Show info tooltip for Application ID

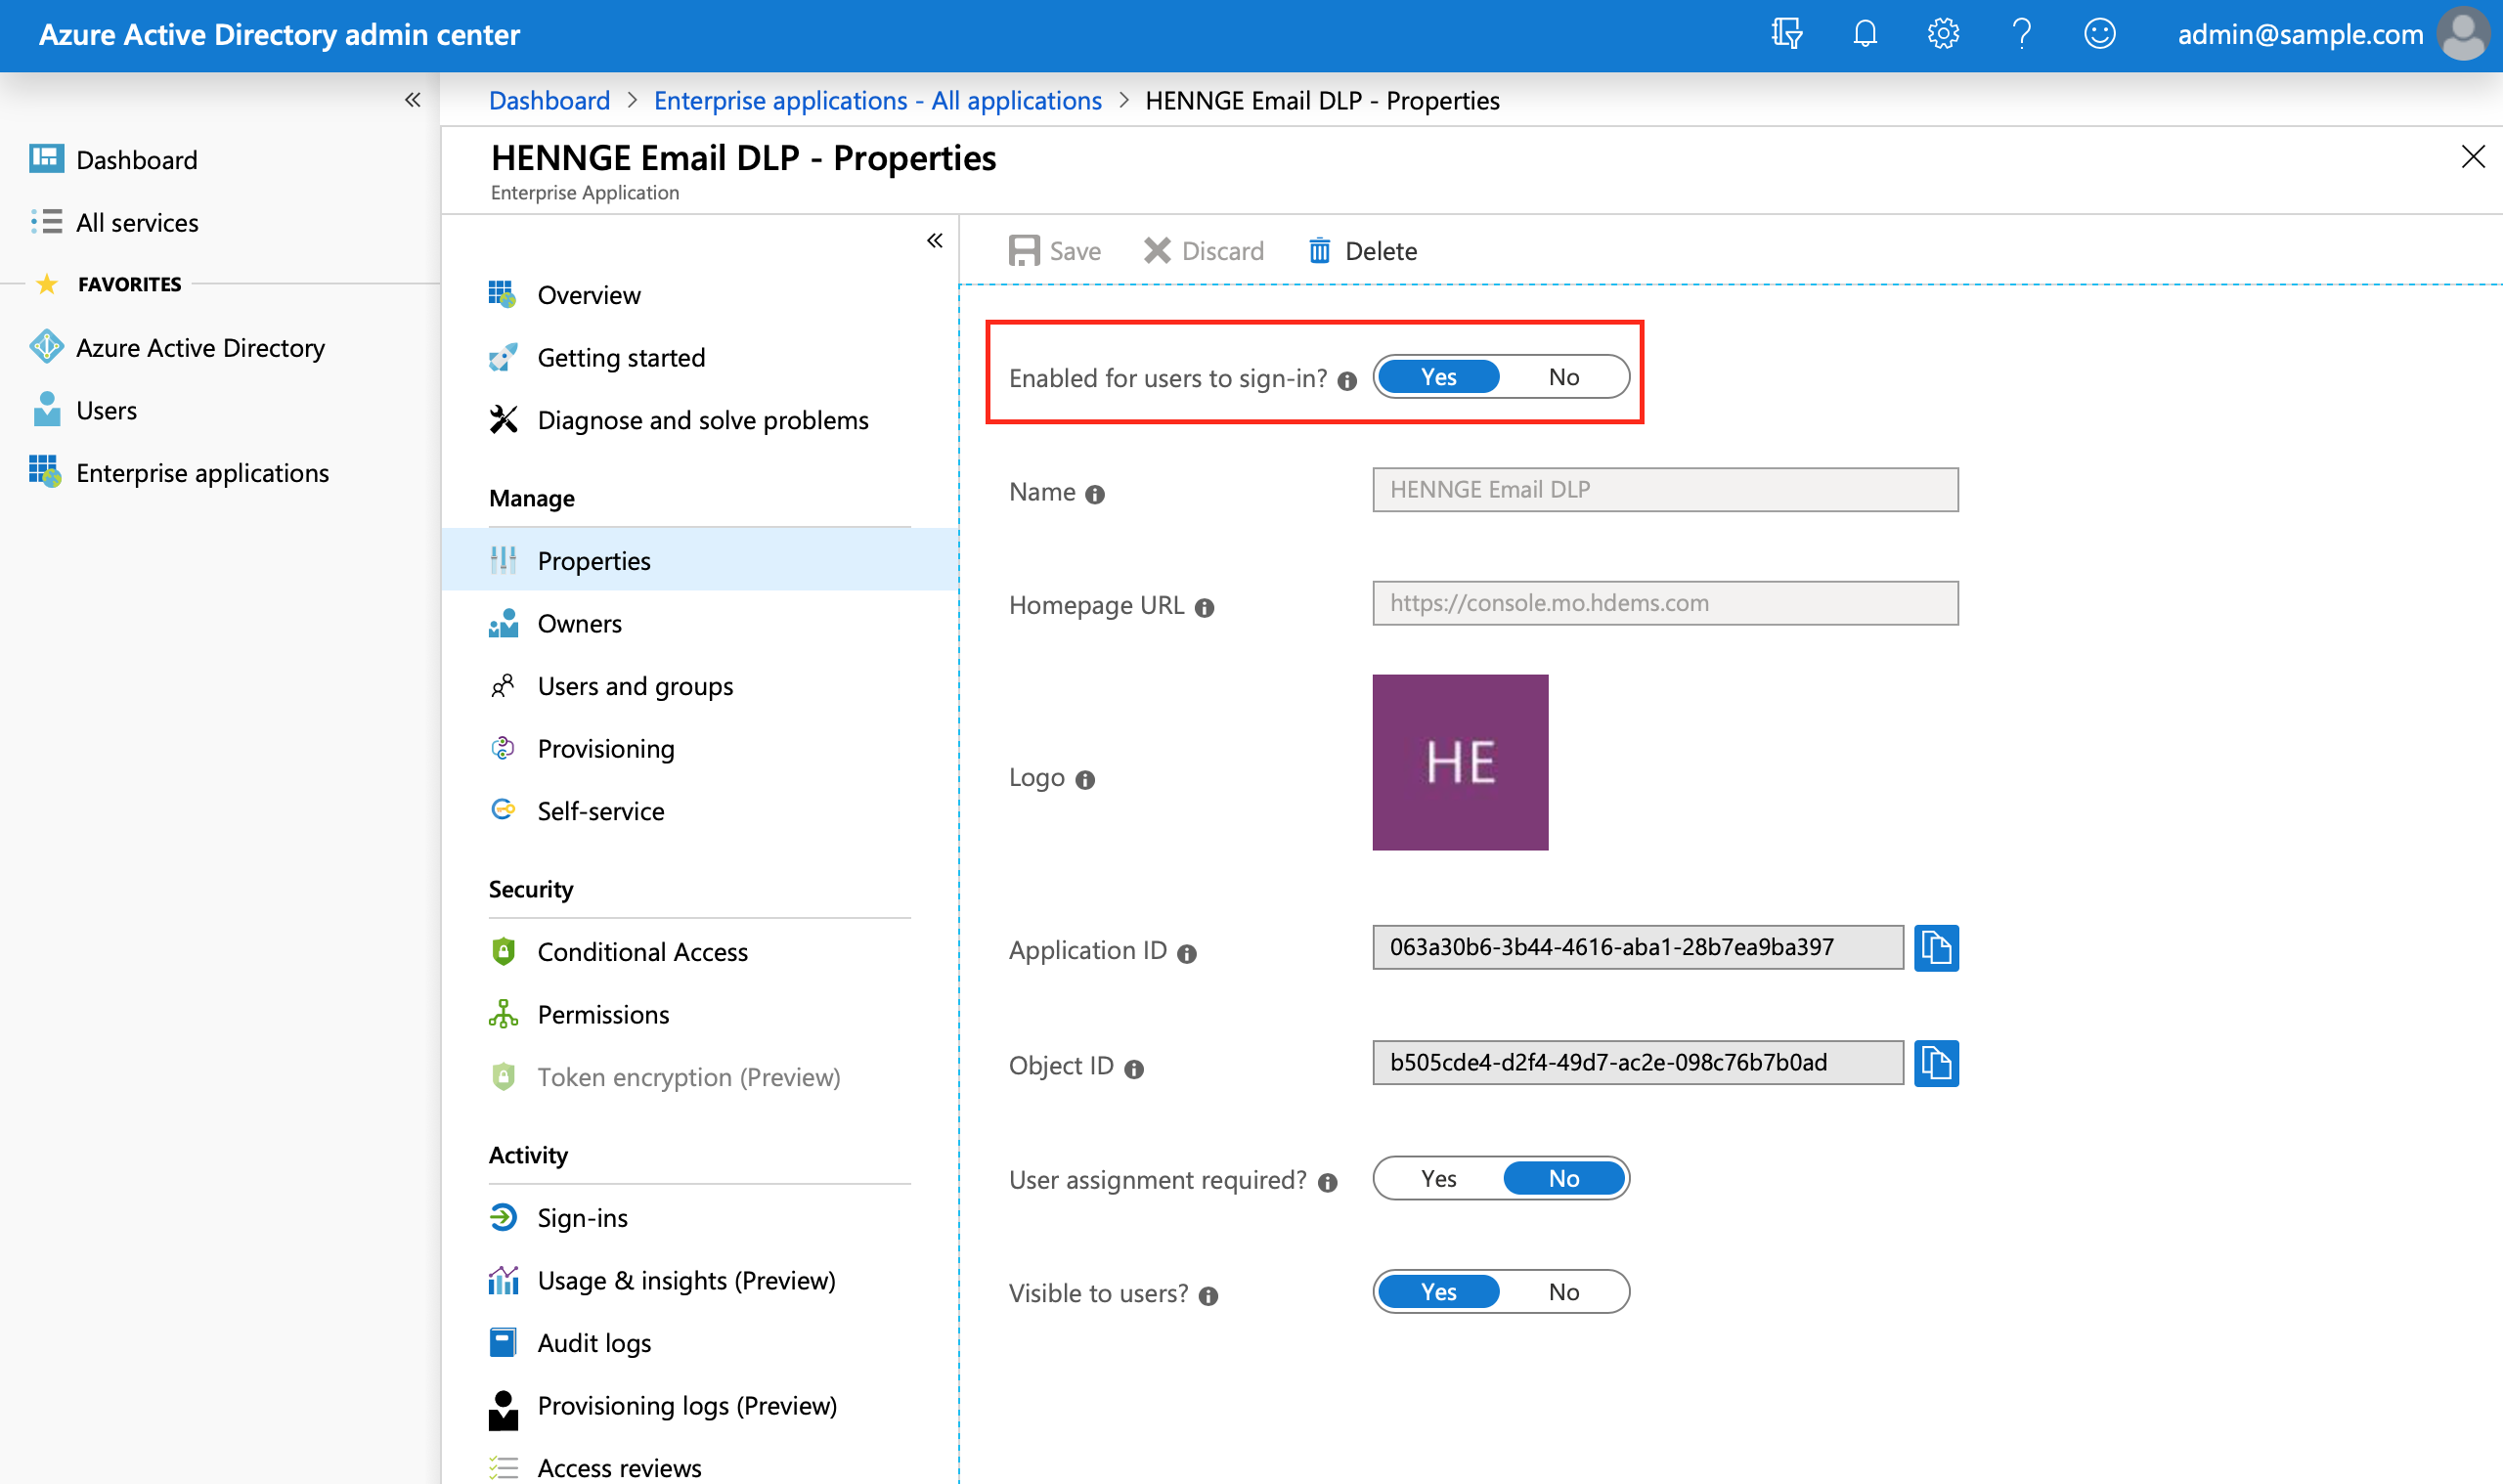1187,953
